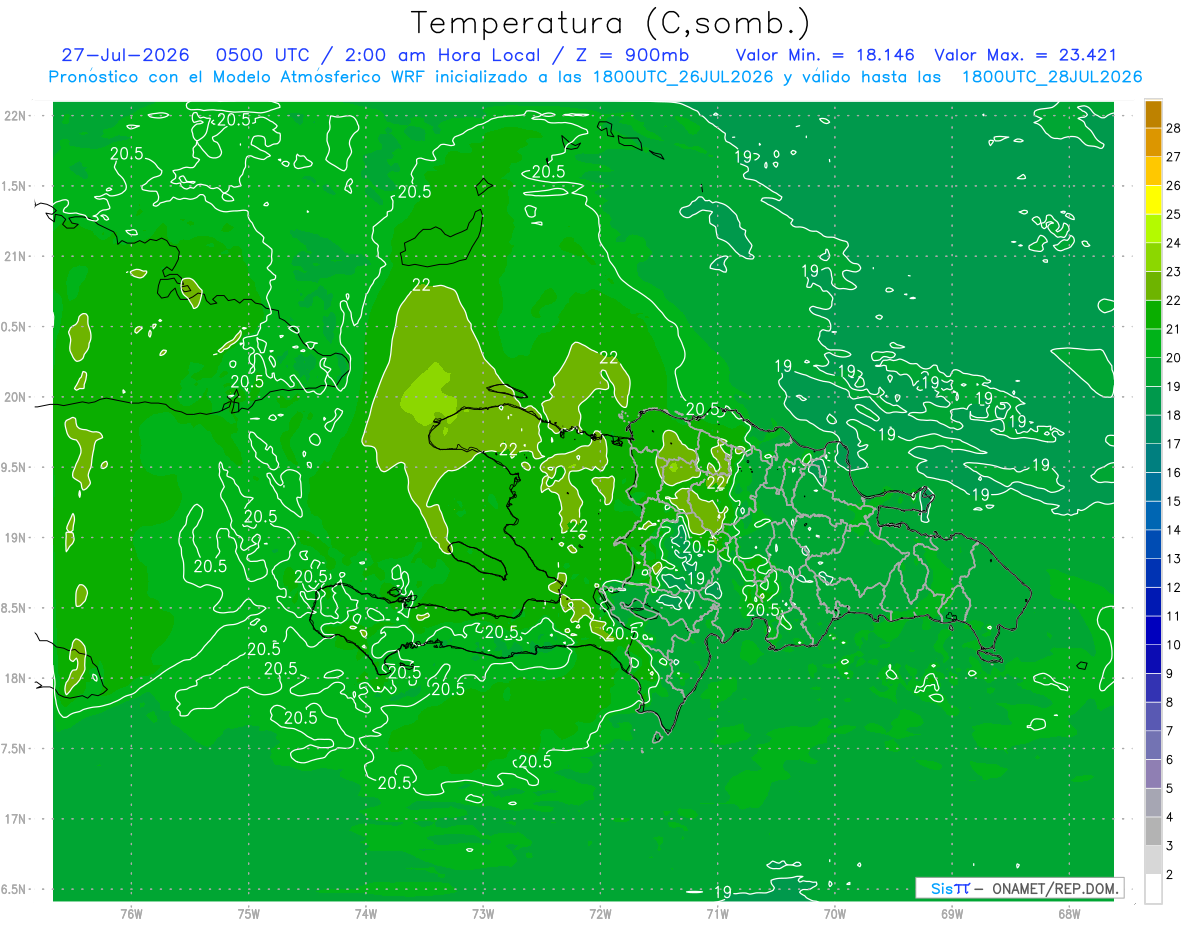1200x927 pixels.
Task: Click 'Valor Max. = 23.421' readout
Action: coord(1025,55)
